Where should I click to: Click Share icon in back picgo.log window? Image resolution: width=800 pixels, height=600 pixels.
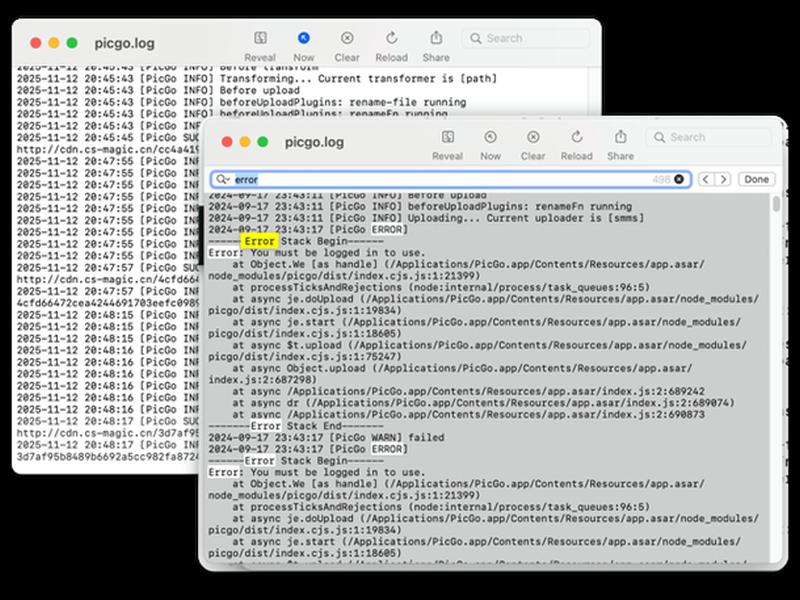436,38
